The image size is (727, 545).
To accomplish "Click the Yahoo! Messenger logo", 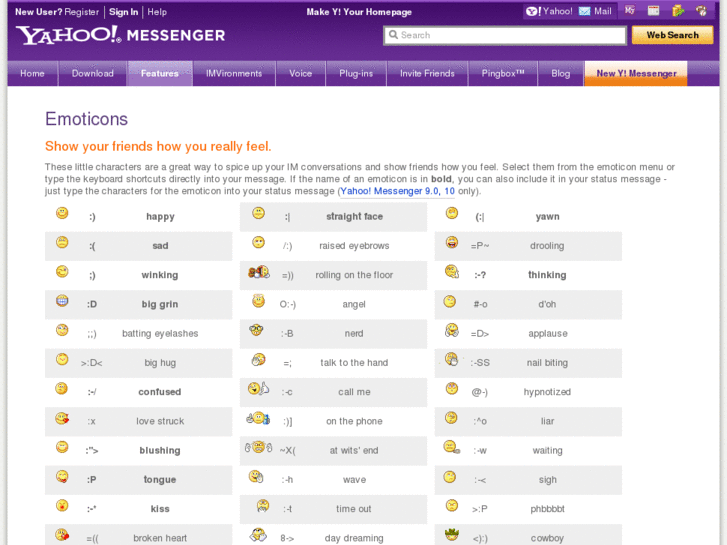I will [x=120, y=35].
